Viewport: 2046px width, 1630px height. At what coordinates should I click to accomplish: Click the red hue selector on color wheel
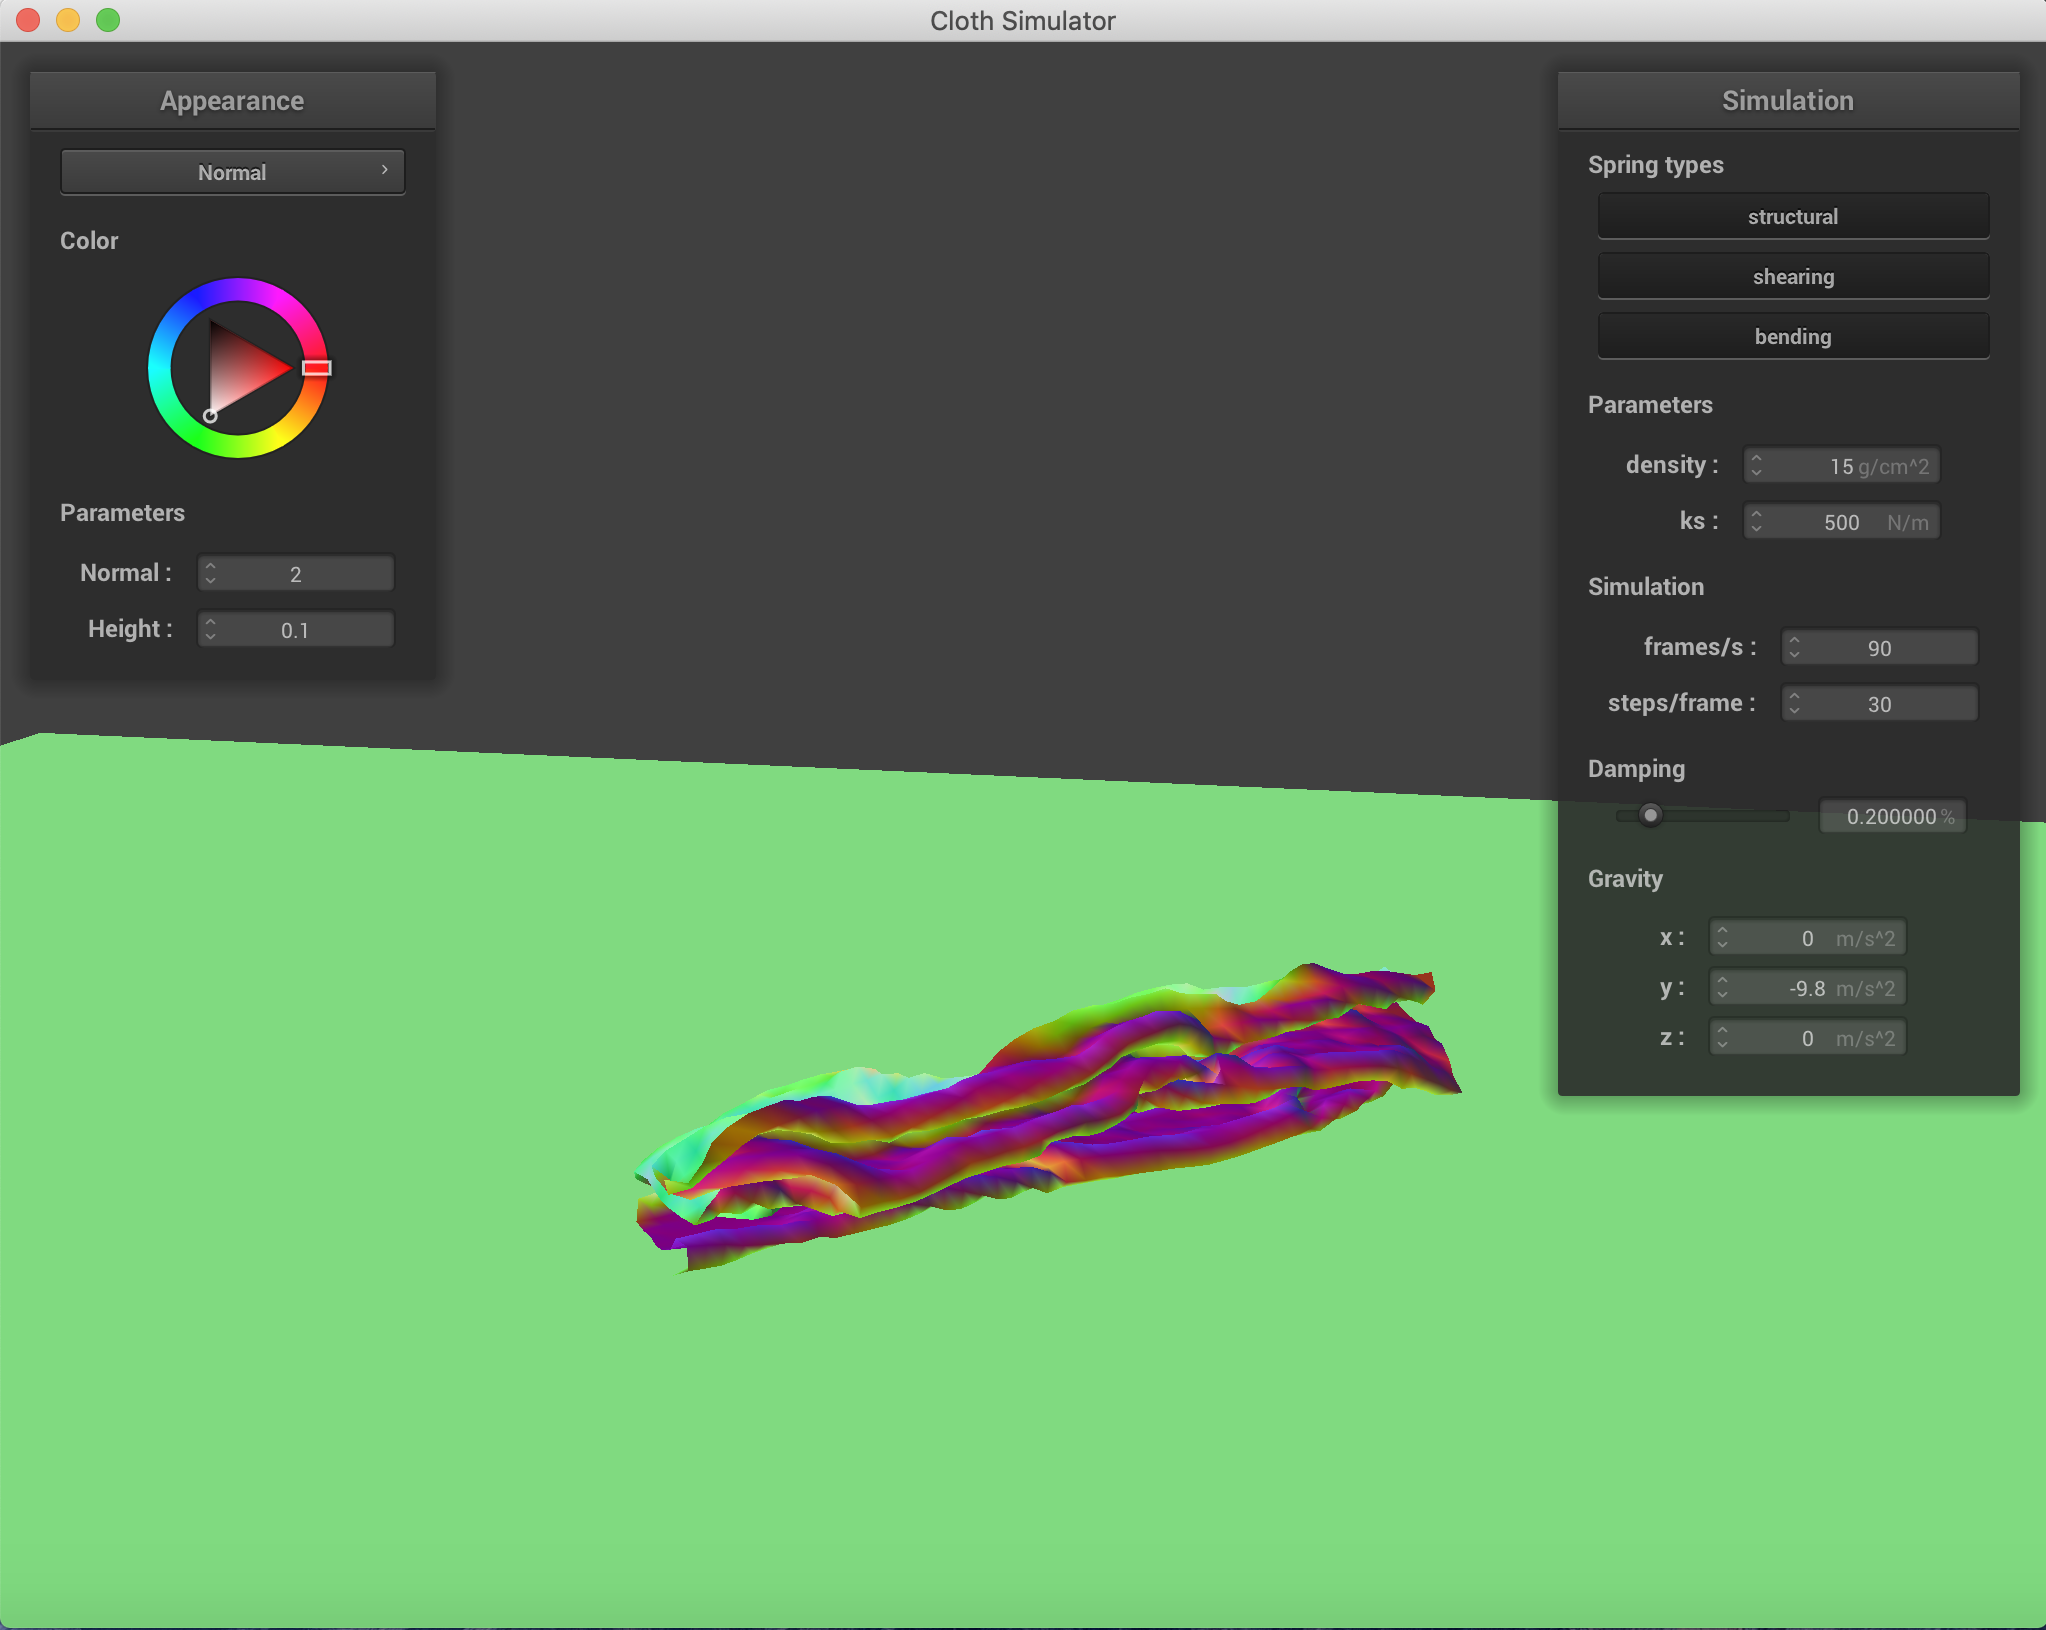tap(316, 368)
